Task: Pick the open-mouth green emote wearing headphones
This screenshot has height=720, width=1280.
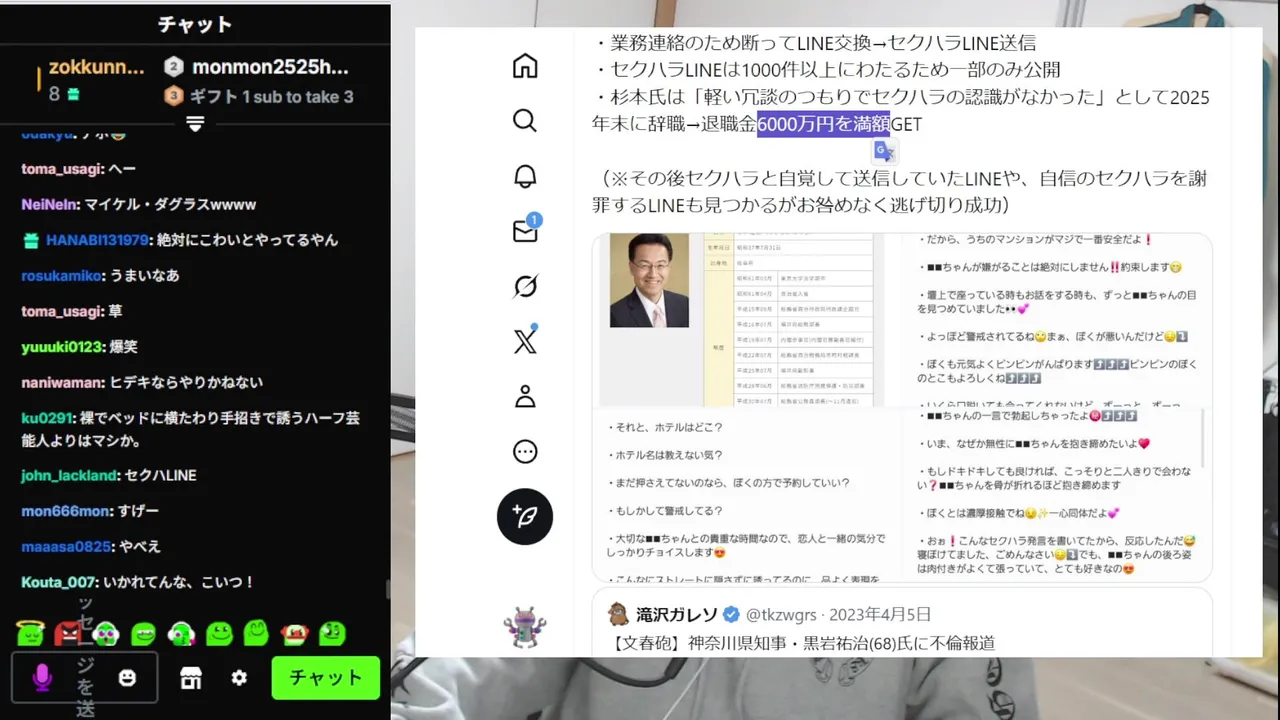Action: click(106, 633)
